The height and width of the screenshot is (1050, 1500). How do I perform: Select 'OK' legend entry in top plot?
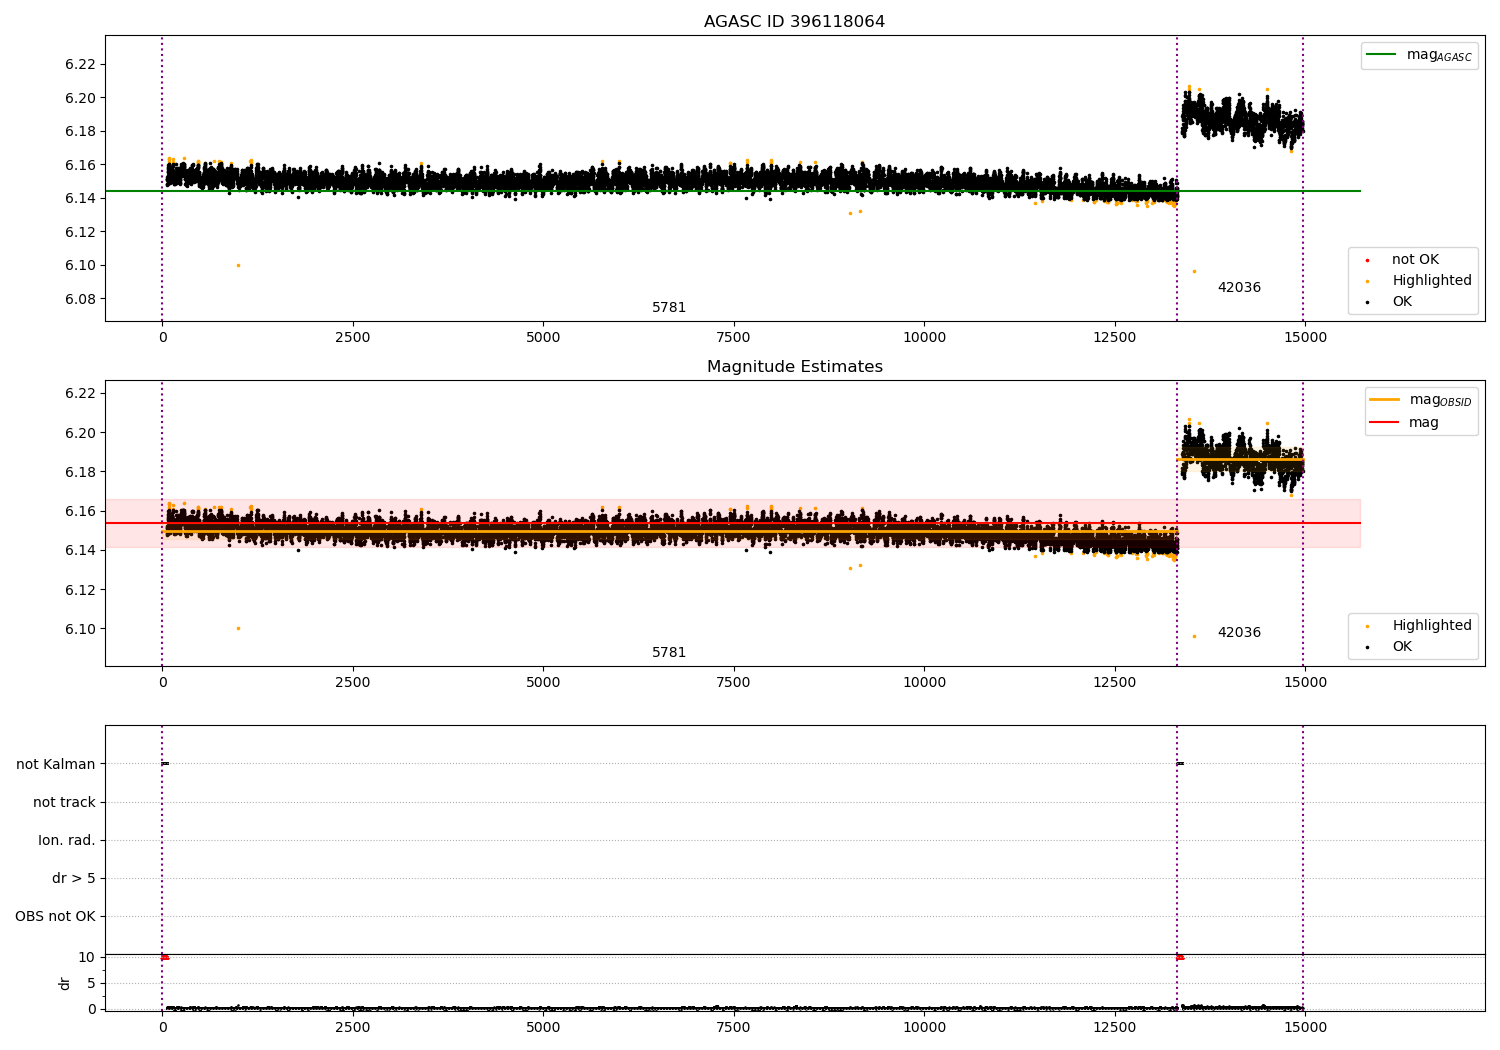1402,302
